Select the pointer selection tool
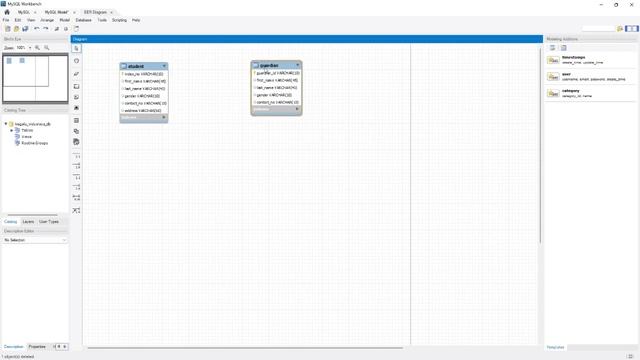Image resolution: width=640 pixels, height=360 pixels. [x=76, y=49]
